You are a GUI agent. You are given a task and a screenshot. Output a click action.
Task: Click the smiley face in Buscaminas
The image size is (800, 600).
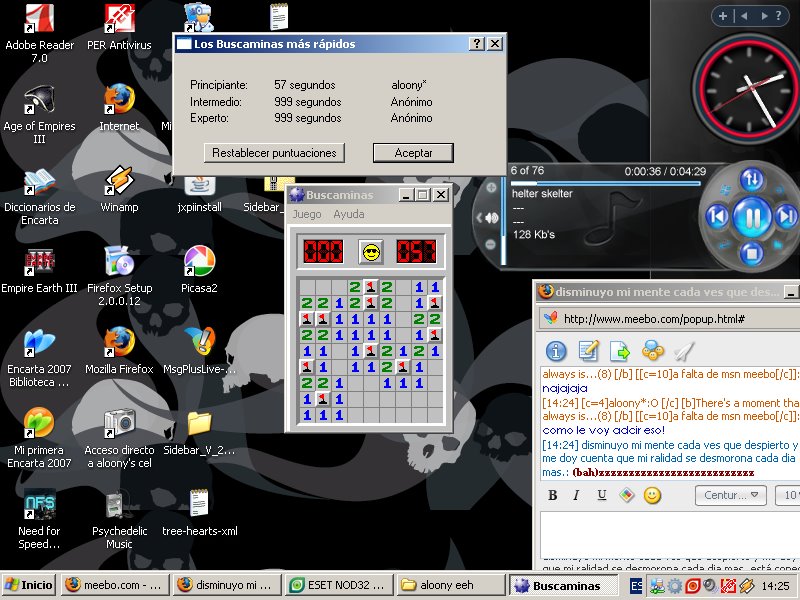click(371, 252)
